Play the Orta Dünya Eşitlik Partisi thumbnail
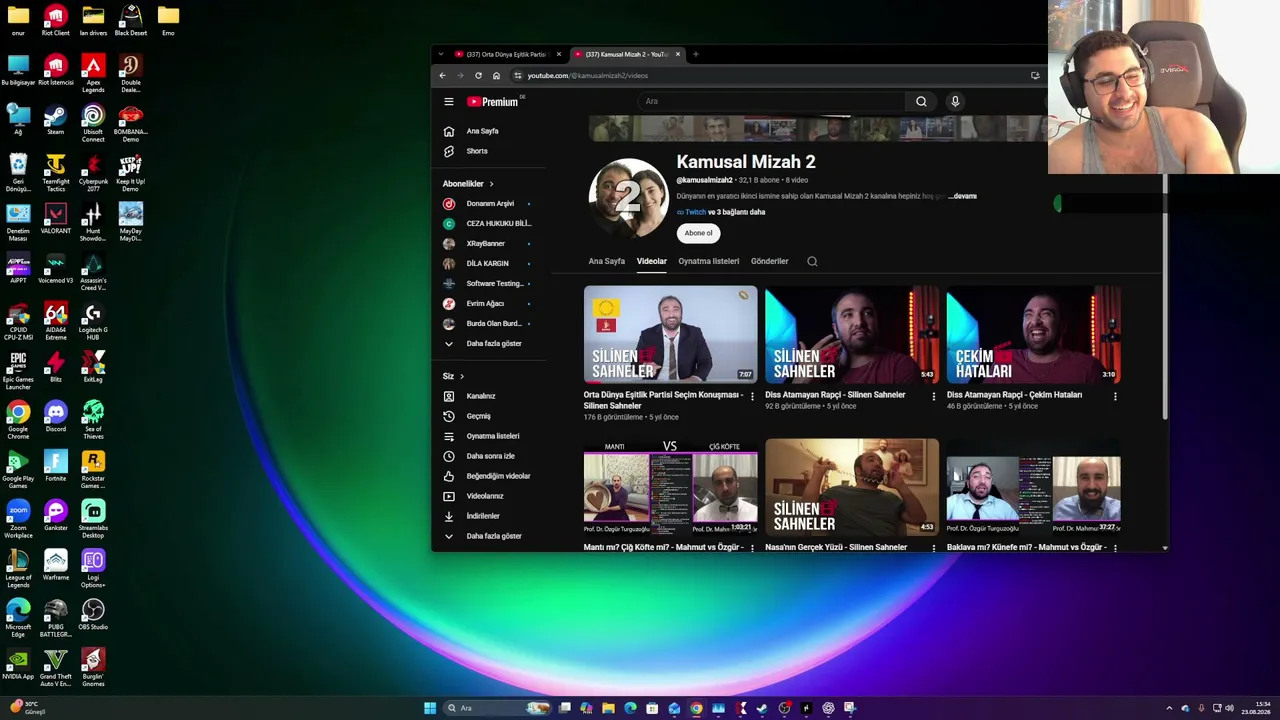1280x720 pixels. pyautogui.click(x=671, y=335)
